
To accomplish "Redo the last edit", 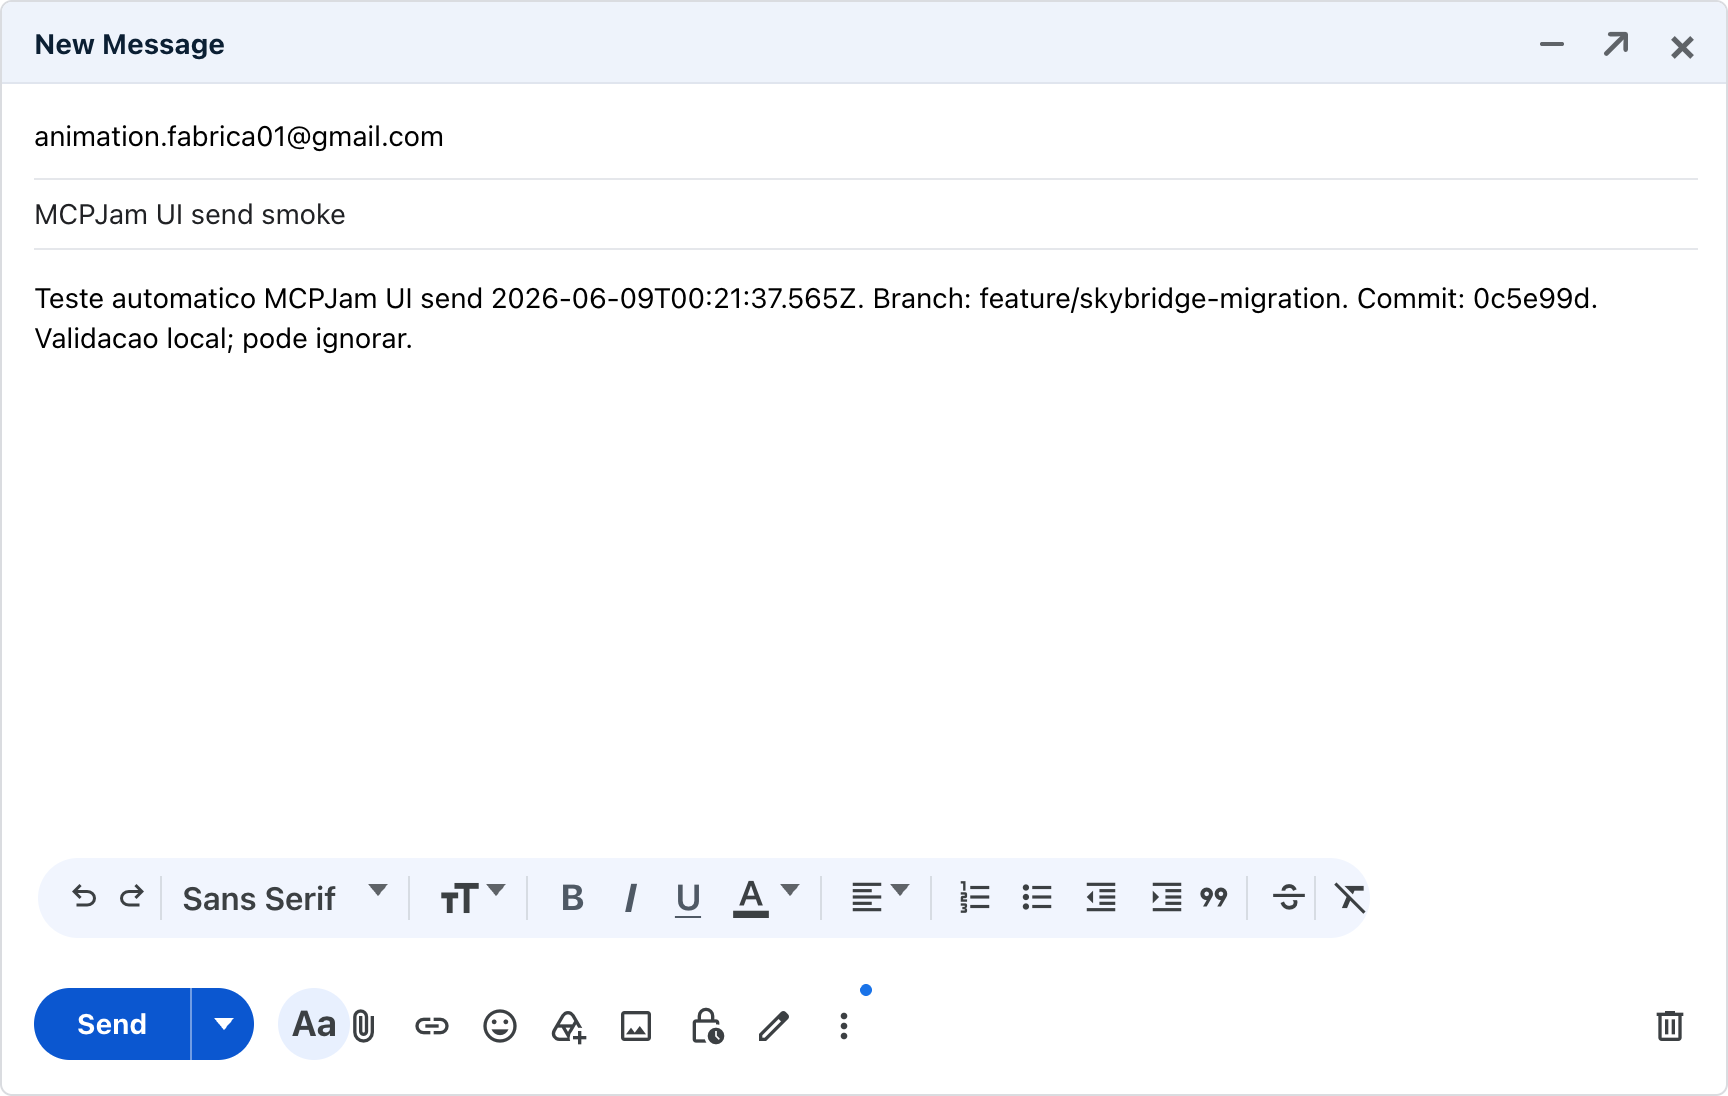I will 132,897.
